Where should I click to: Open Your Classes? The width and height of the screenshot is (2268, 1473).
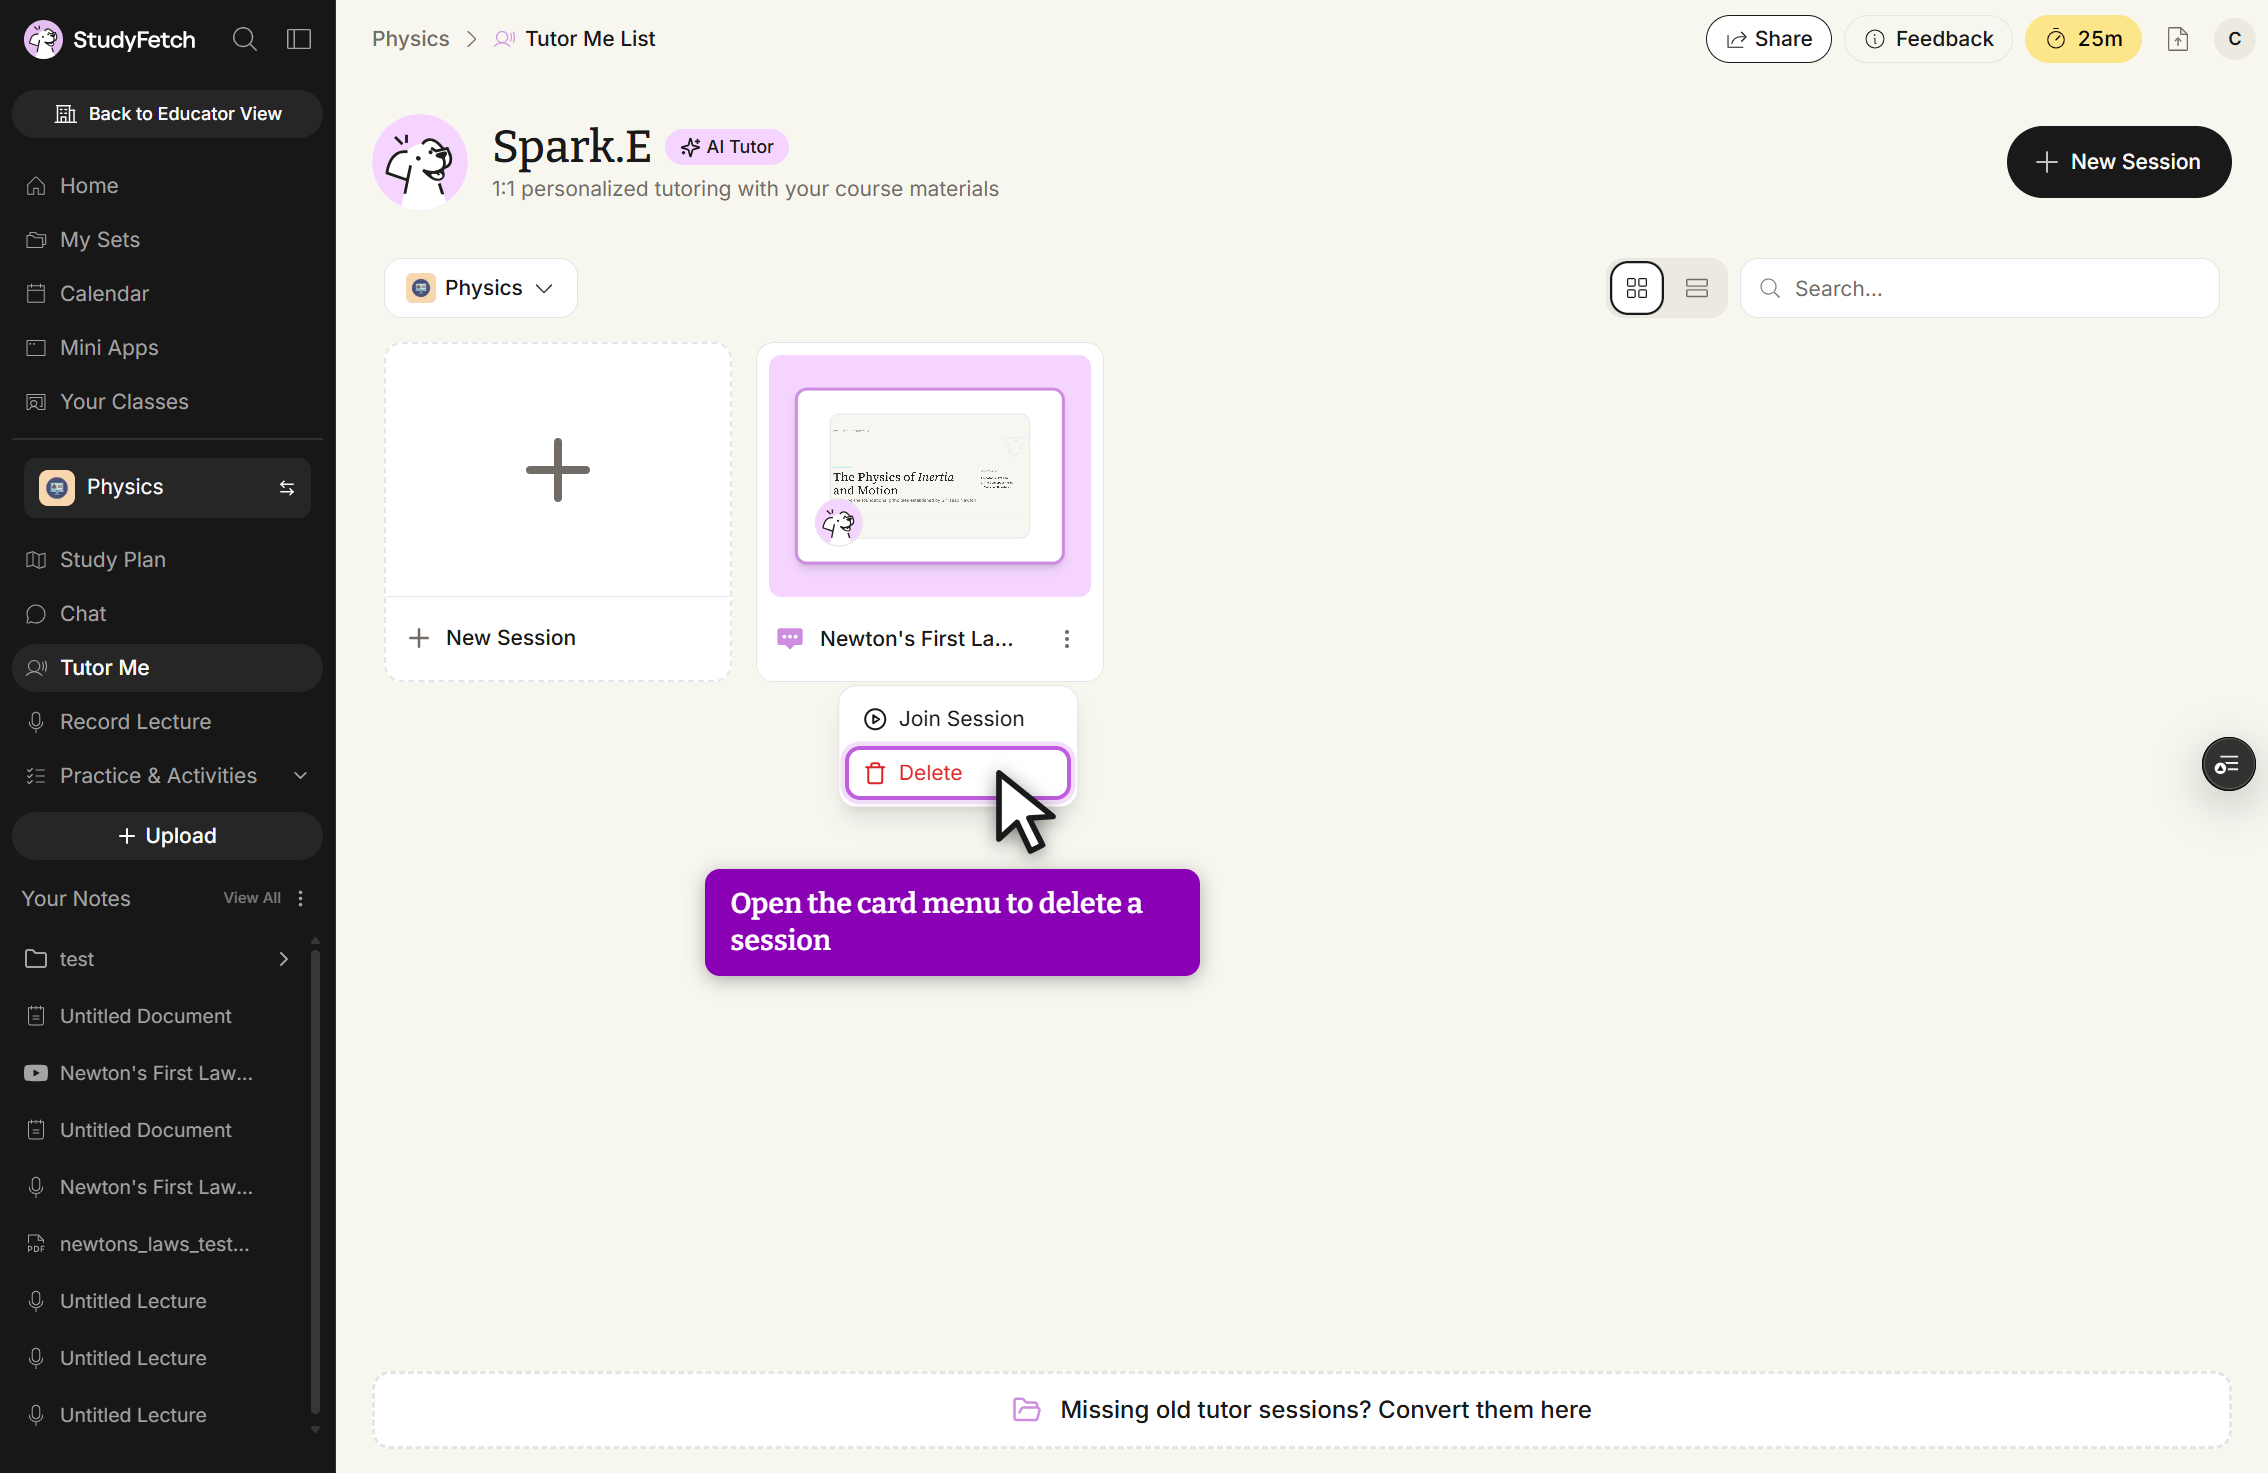pyautogui.click(x=167, y=402)
